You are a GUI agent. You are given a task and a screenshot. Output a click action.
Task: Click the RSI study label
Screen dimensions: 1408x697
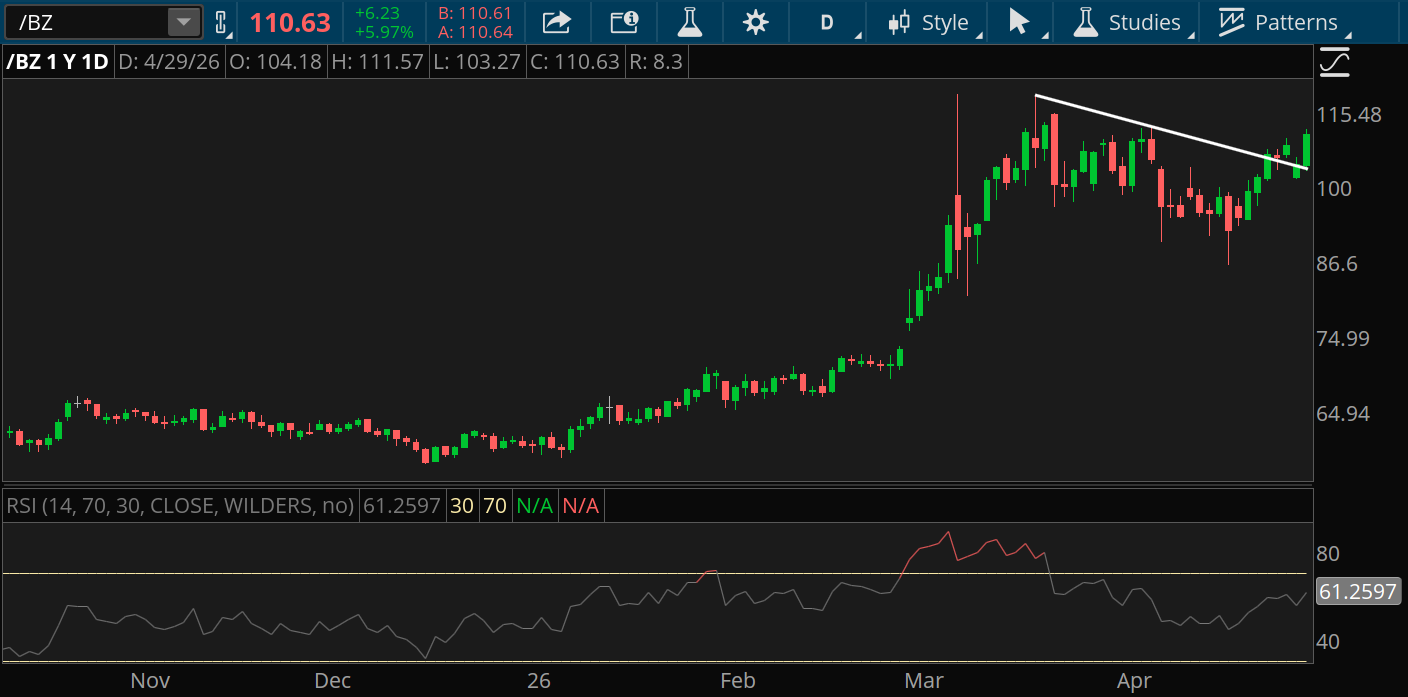pos(180,506)
